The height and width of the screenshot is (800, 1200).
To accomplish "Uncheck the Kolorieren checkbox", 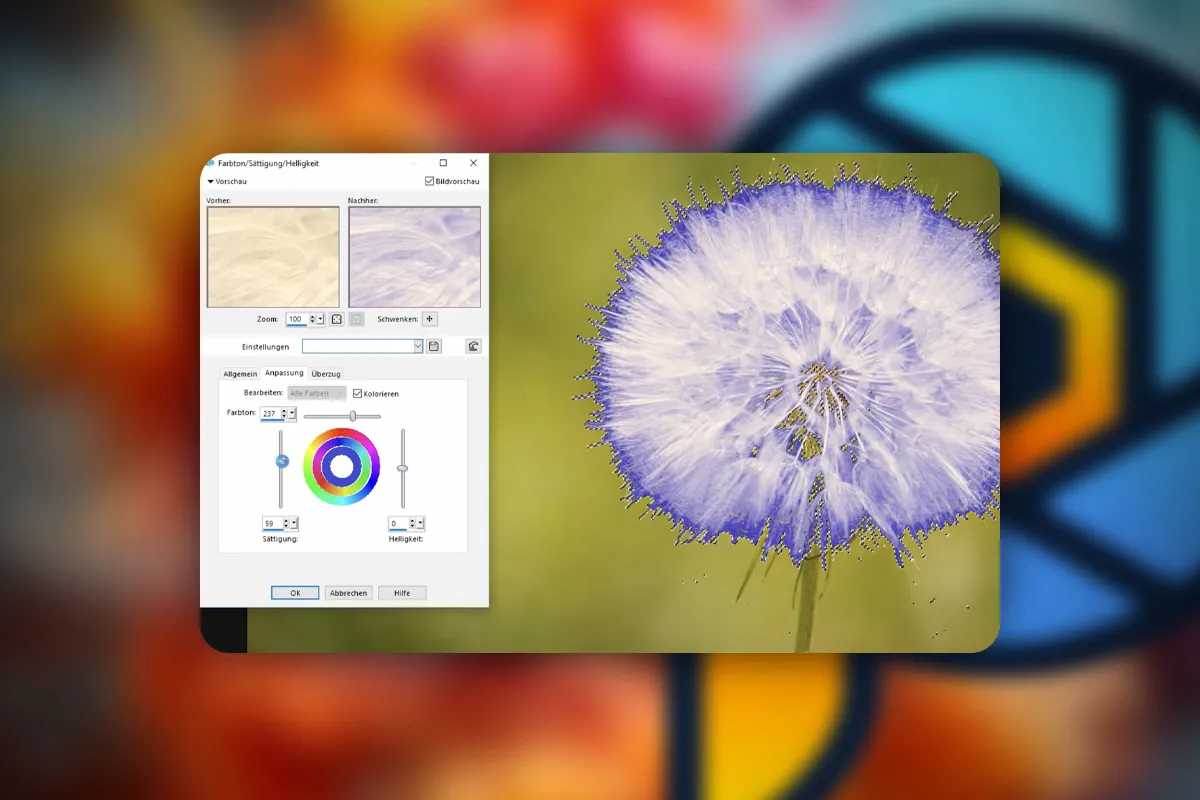I will [x=357, y=394].
